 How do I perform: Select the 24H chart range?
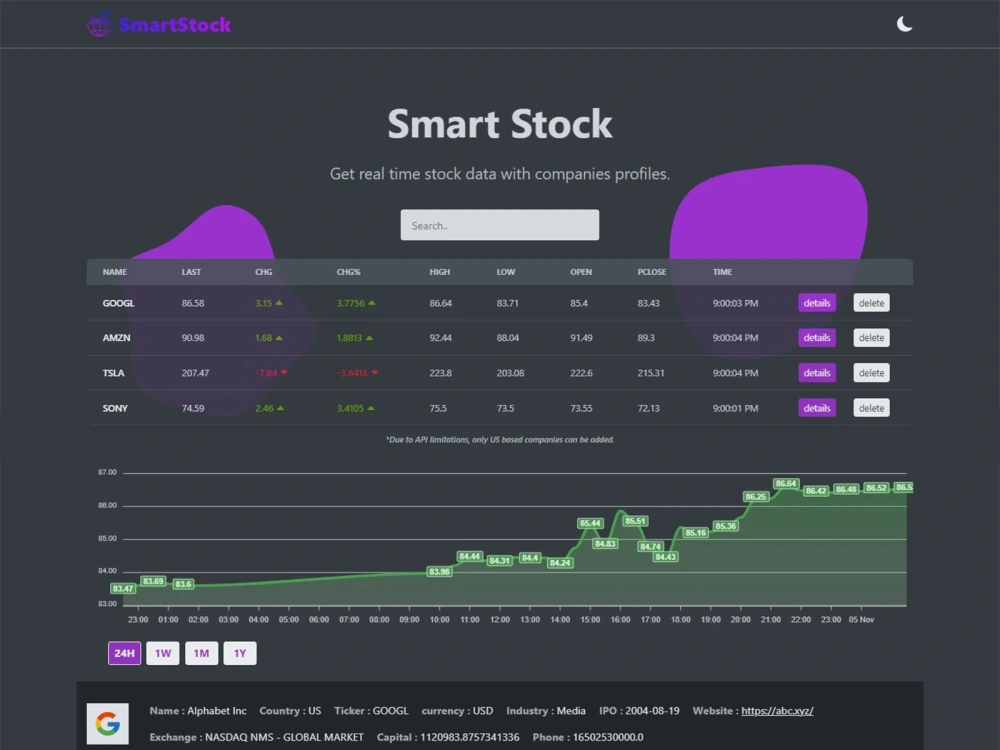124,653
